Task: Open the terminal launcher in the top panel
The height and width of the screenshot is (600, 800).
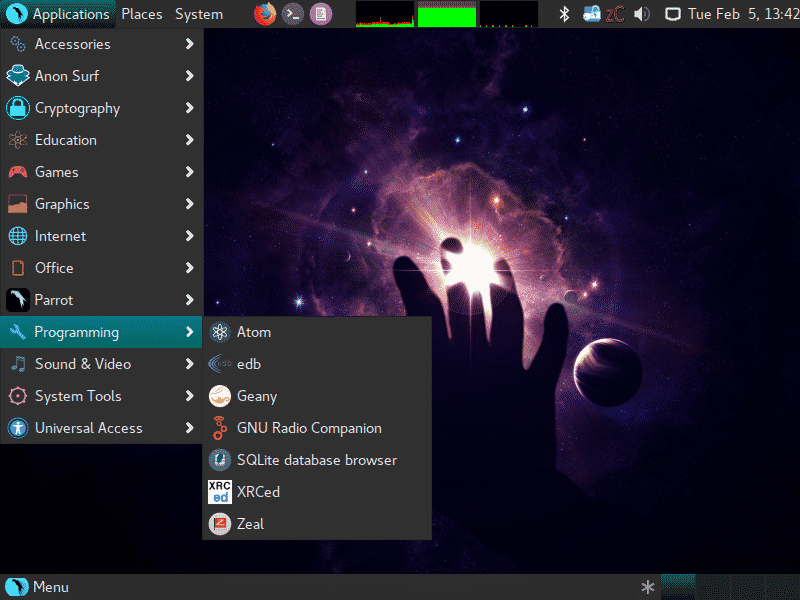Action: click(x=292, y=14)
